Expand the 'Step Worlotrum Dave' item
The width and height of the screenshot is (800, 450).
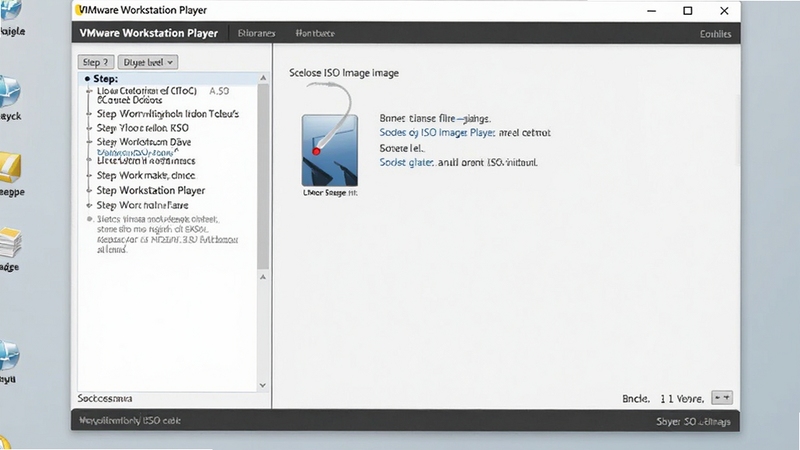pyautogui.click(x=89, y=142)
